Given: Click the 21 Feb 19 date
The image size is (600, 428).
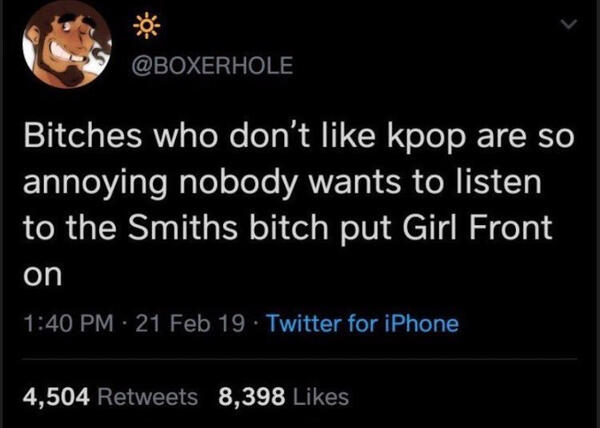Looking at the screenshot, I should (190, 324).
